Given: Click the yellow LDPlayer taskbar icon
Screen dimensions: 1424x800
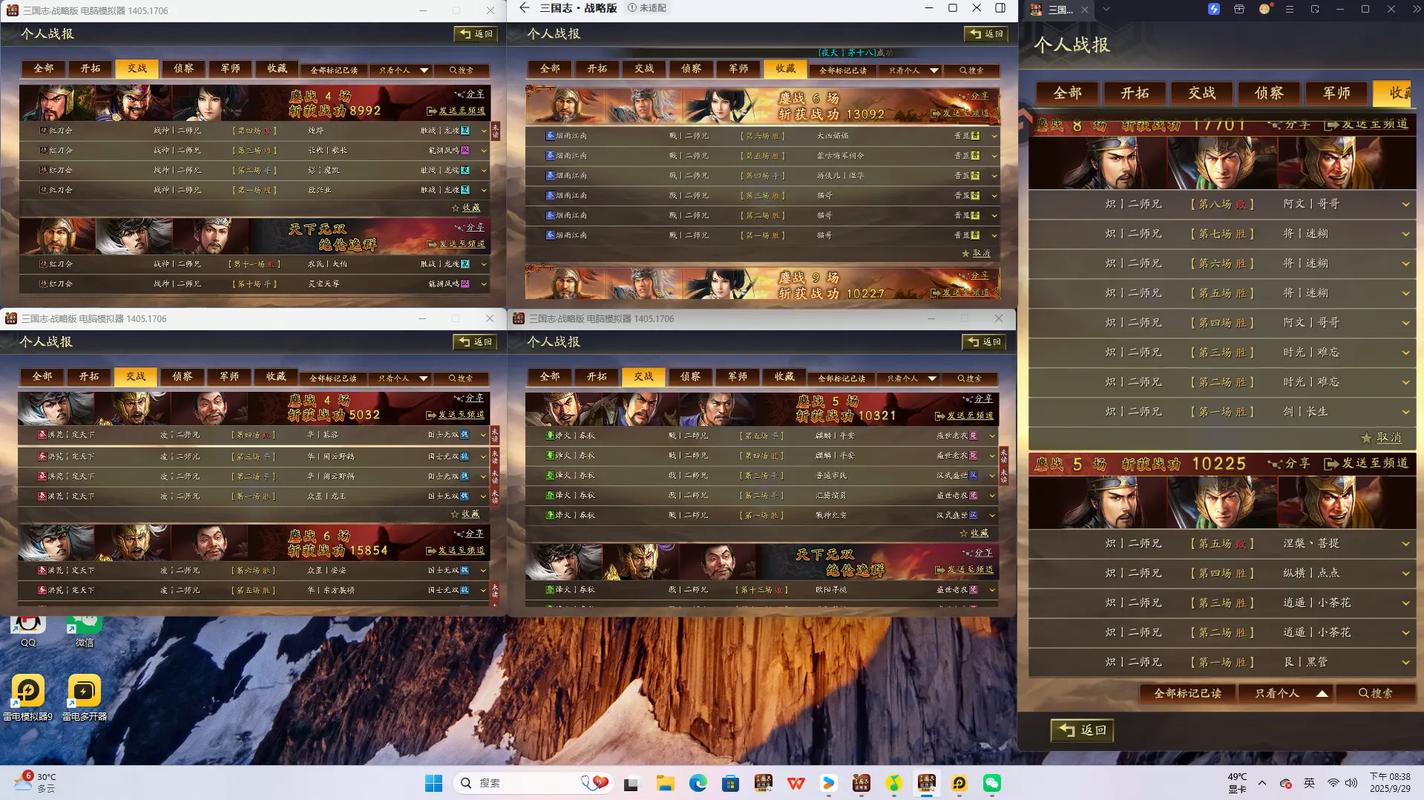Looking at the screenshot, I should tap(959, 783).
